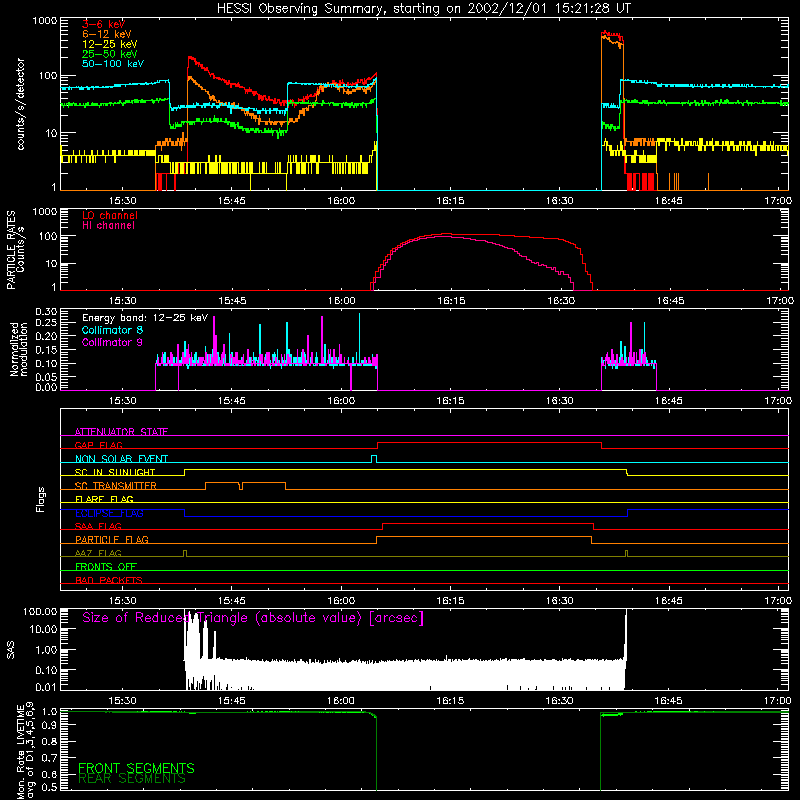Click the 17:00 tick label under flags panel
The image size is (800, 800).
click(x=778, y=601)
